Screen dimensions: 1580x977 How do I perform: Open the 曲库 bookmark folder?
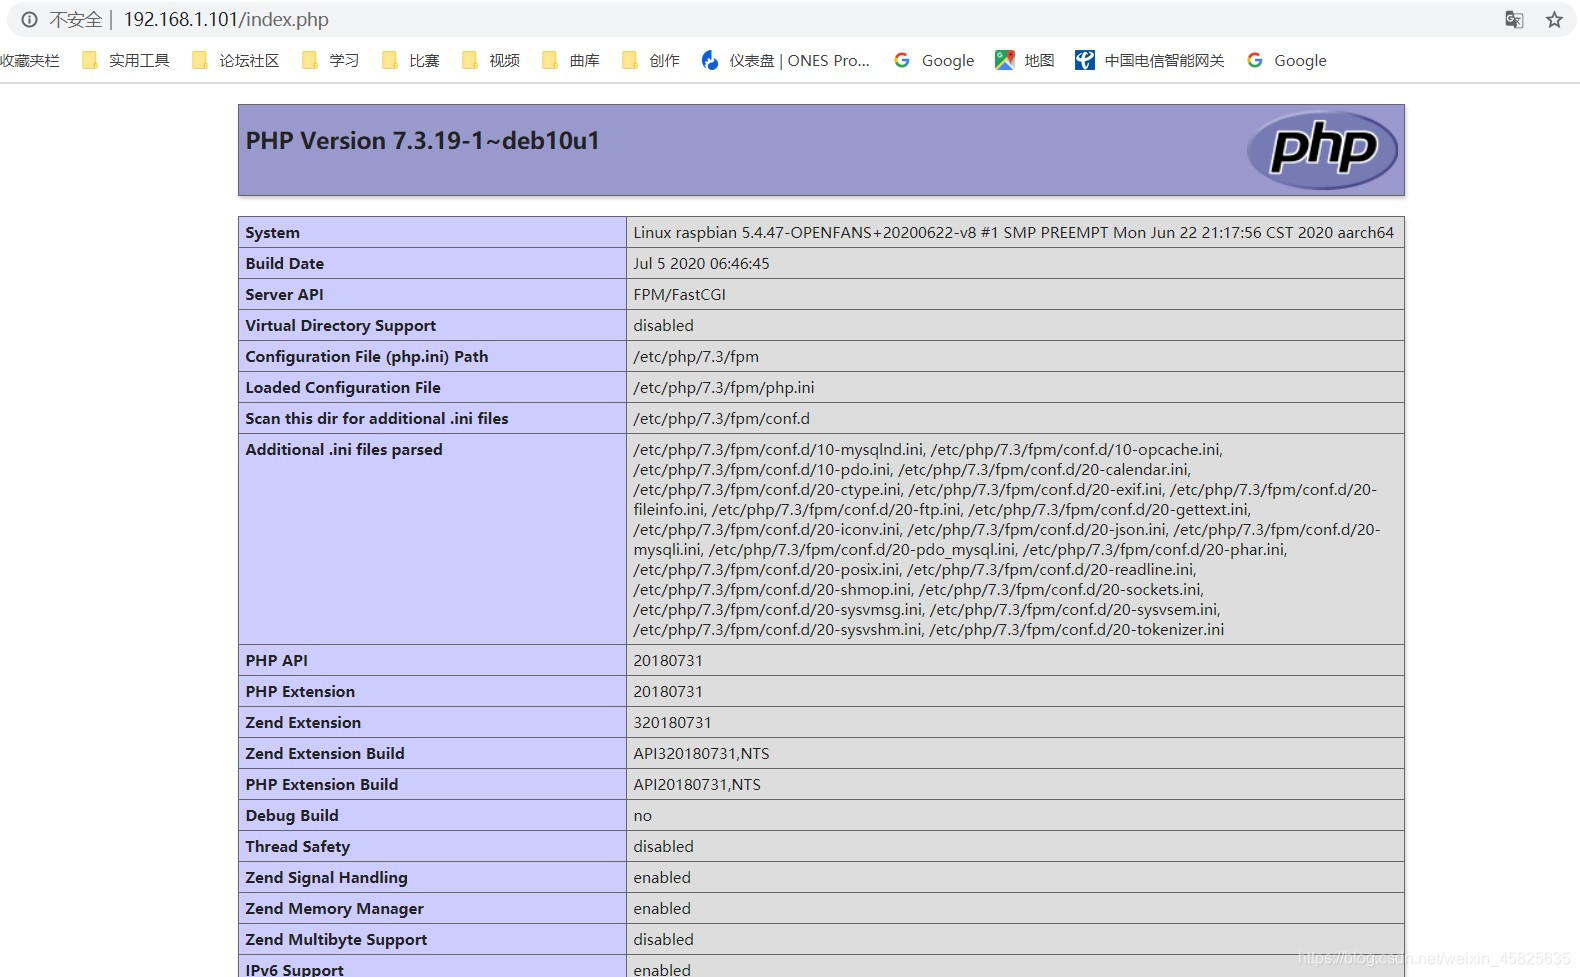pyautogui.click(x=571, y=60)
